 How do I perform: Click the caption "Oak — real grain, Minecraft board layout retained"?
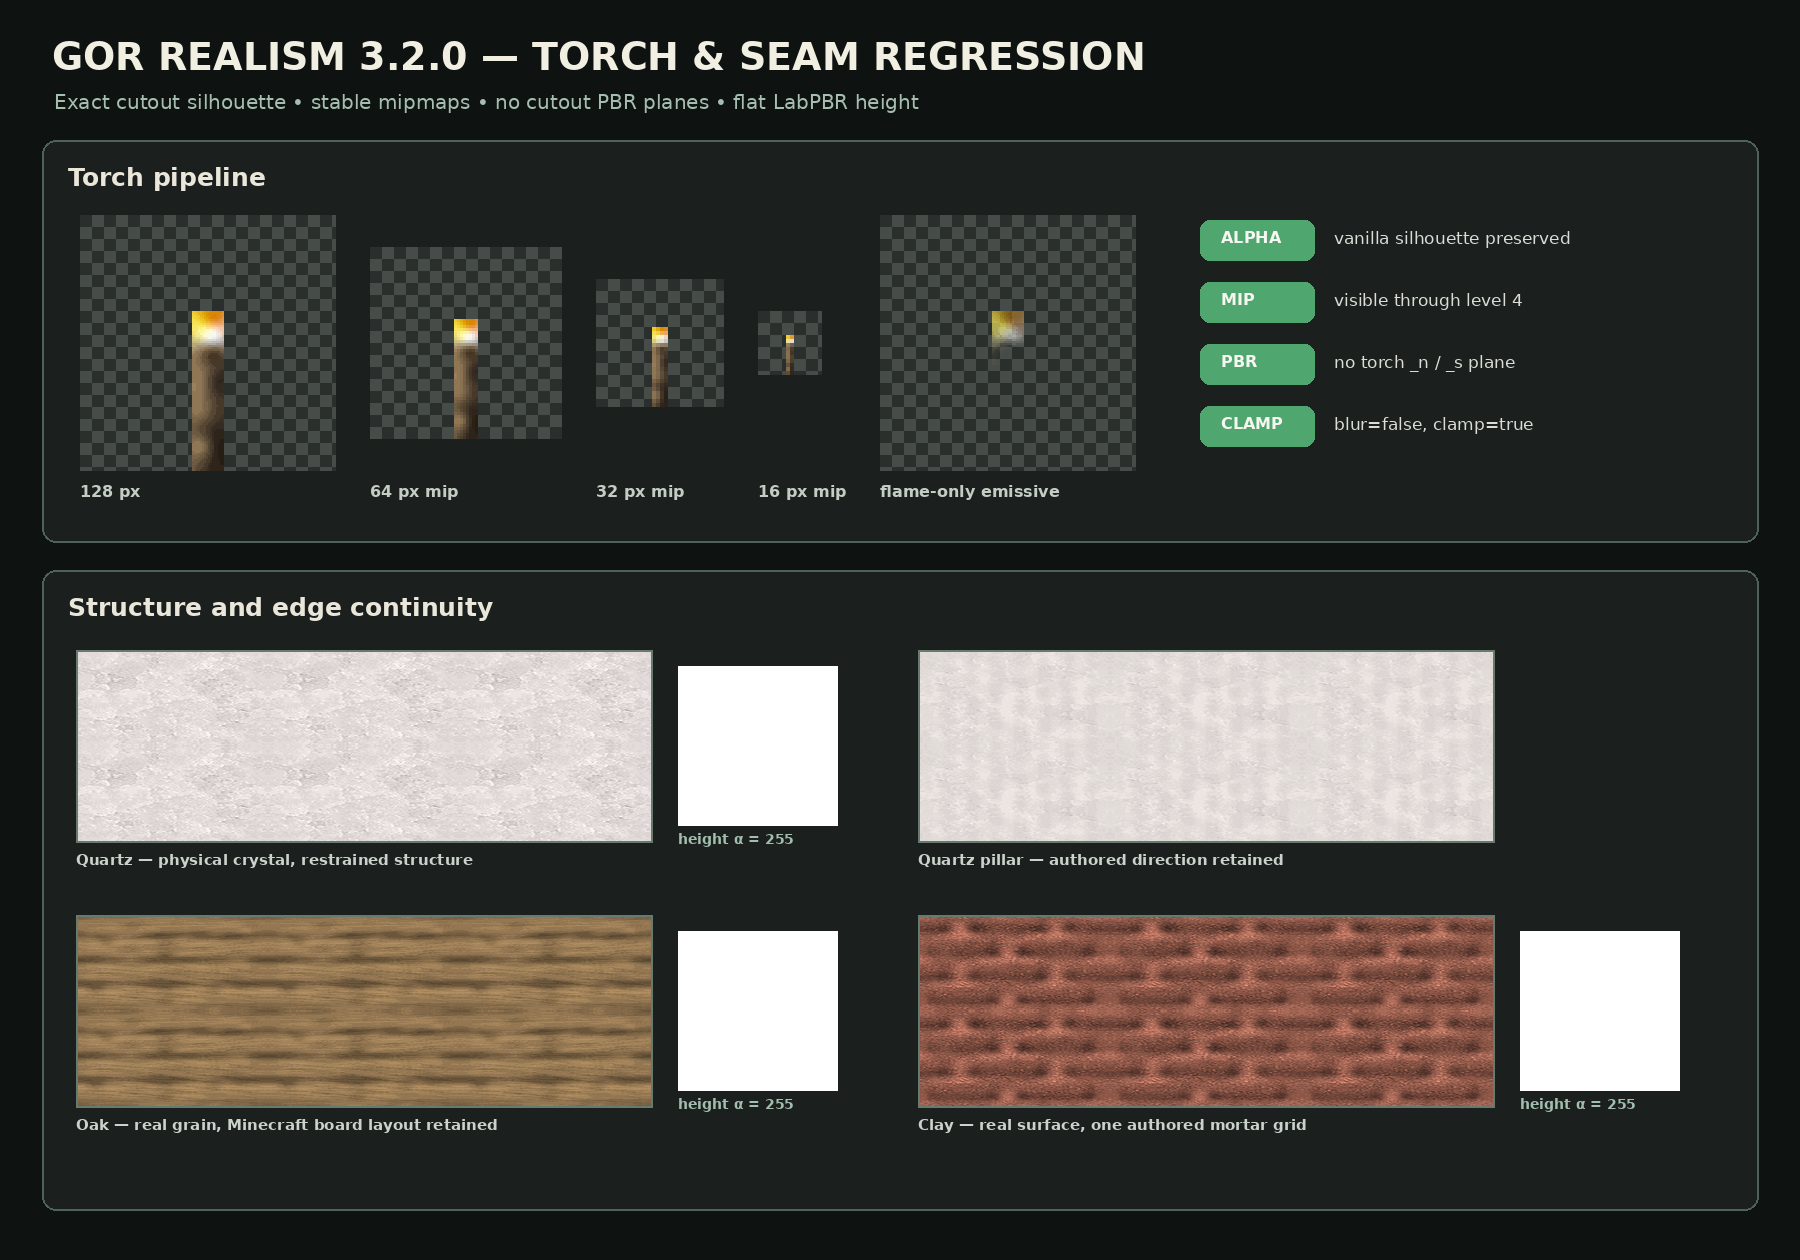pos(286,1125)
